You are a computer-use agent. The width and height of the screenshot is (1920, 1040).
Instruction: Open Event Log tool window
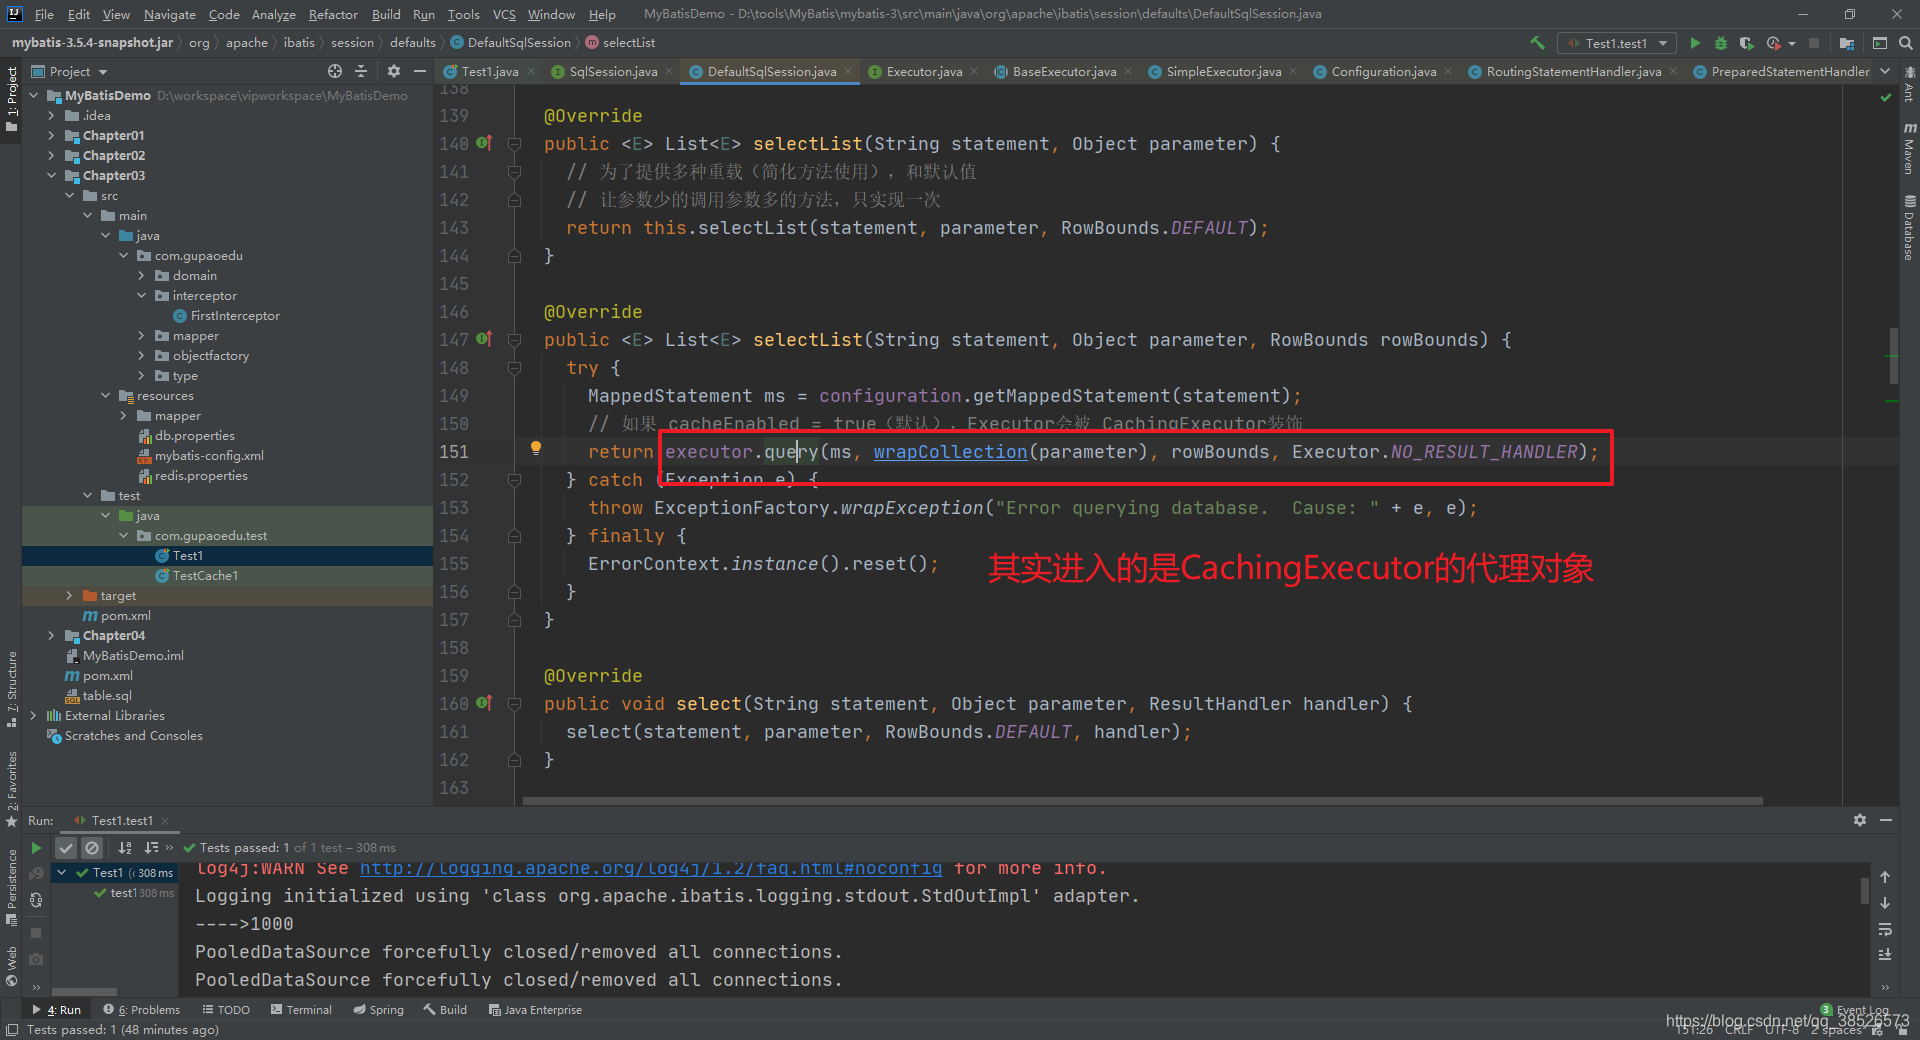(1855, 1010)
